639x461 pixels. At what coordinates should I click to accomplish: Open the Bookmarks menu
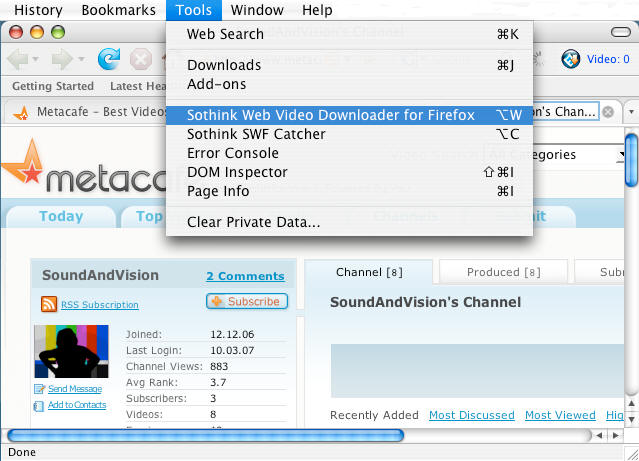pyautogui.click(x=119, y=10)
